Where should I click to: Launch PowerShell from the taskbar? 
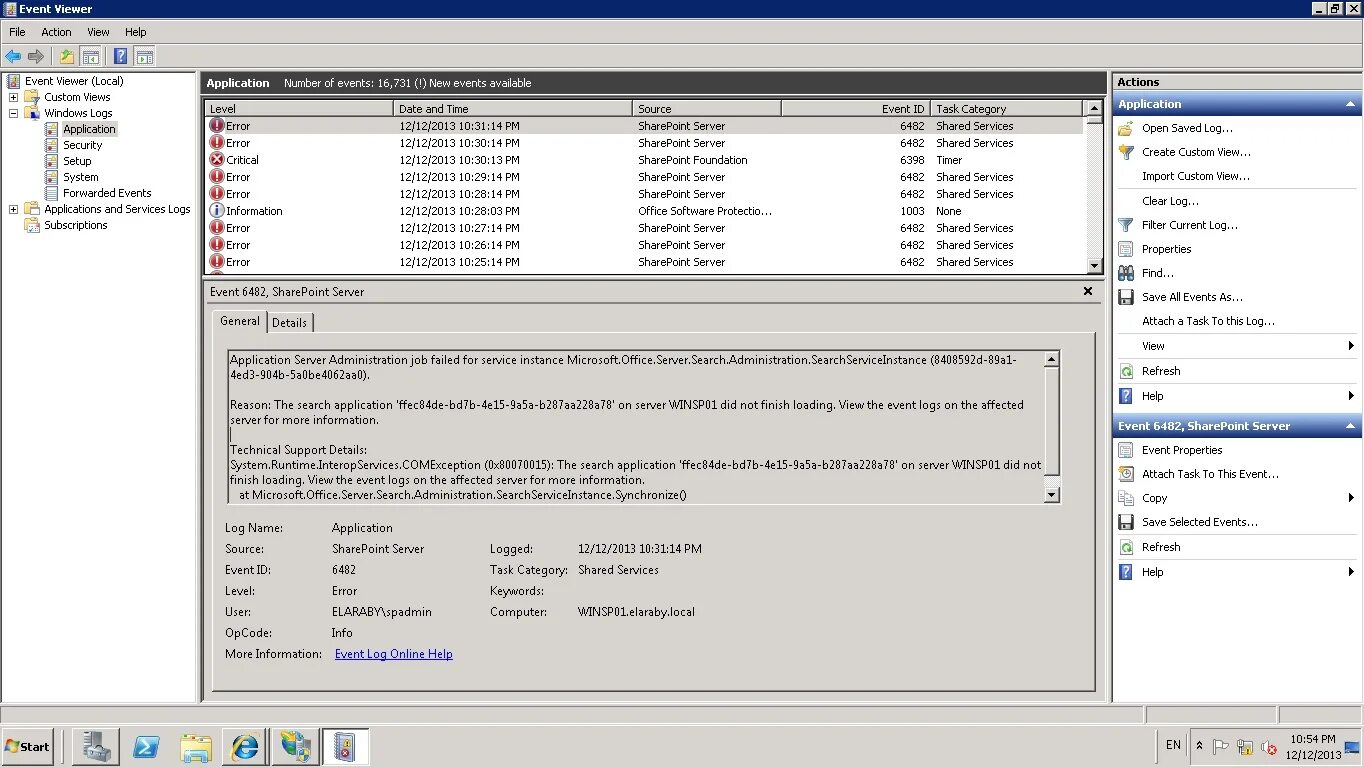146,746
